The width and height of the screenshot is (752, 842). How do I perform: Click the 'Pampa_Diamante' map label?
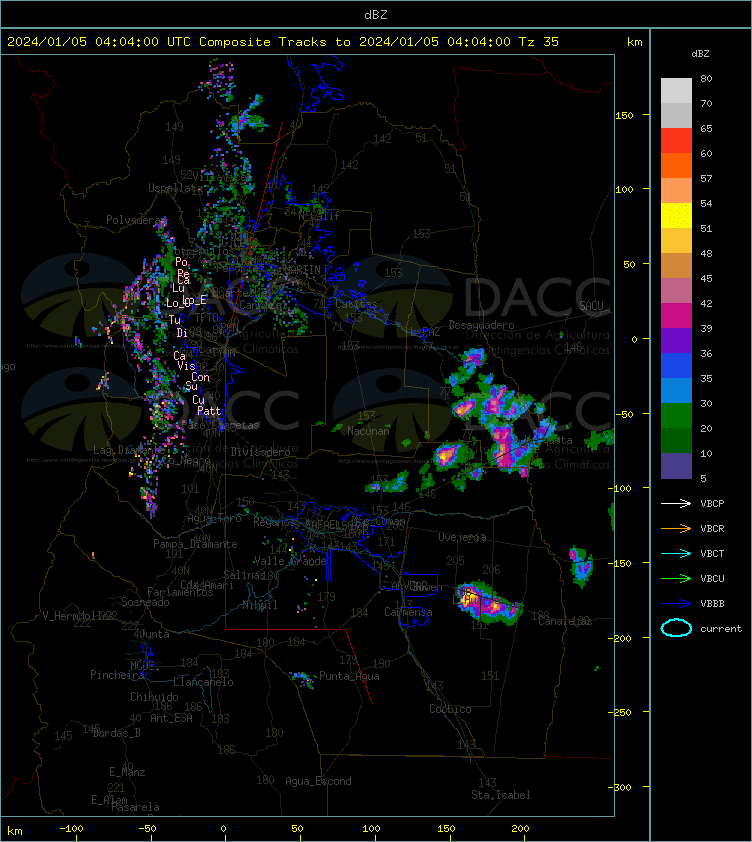tap(195, 544)
